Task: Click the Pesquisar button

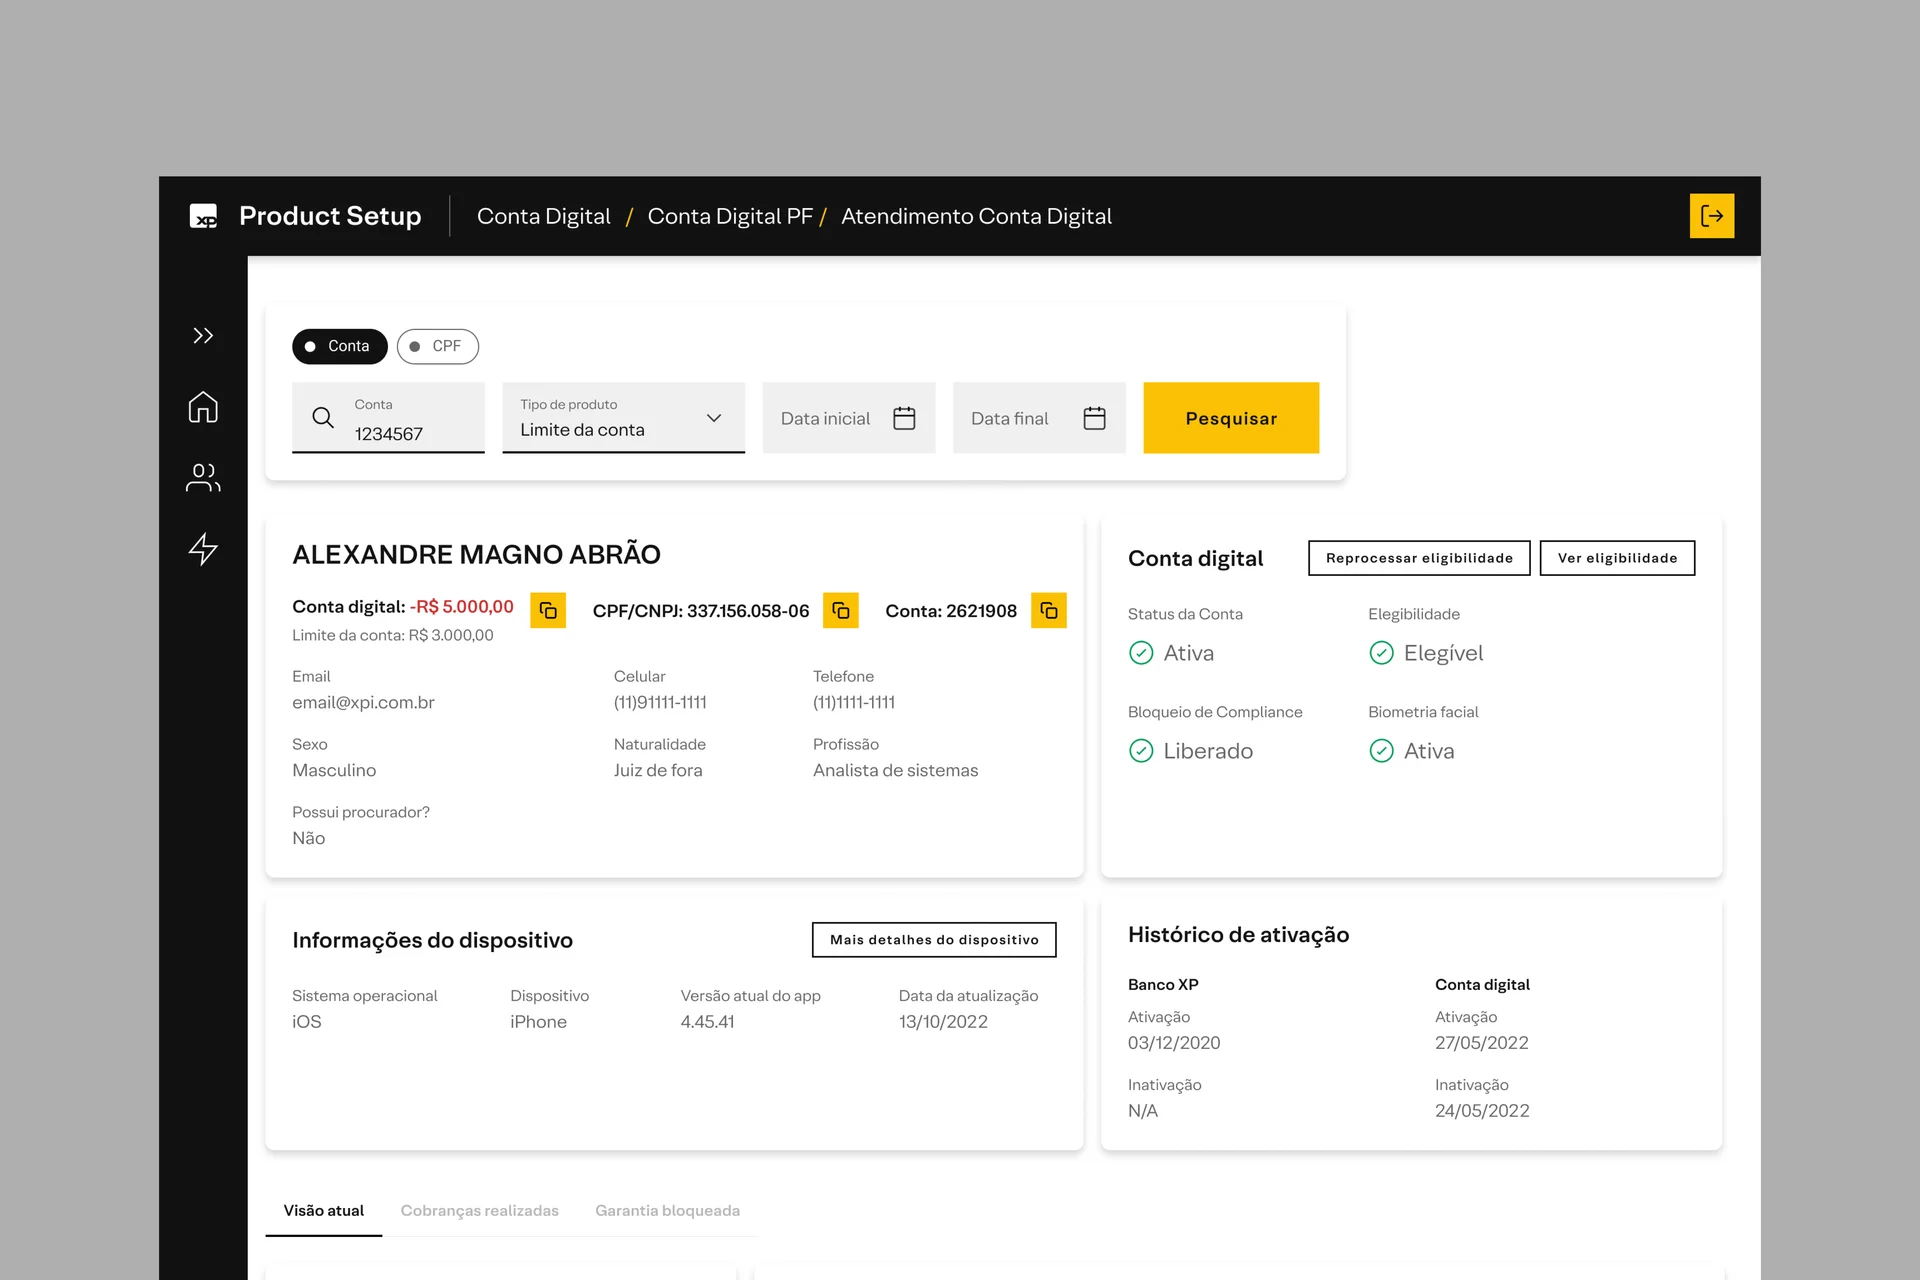Action: [x=1231, y=418]
